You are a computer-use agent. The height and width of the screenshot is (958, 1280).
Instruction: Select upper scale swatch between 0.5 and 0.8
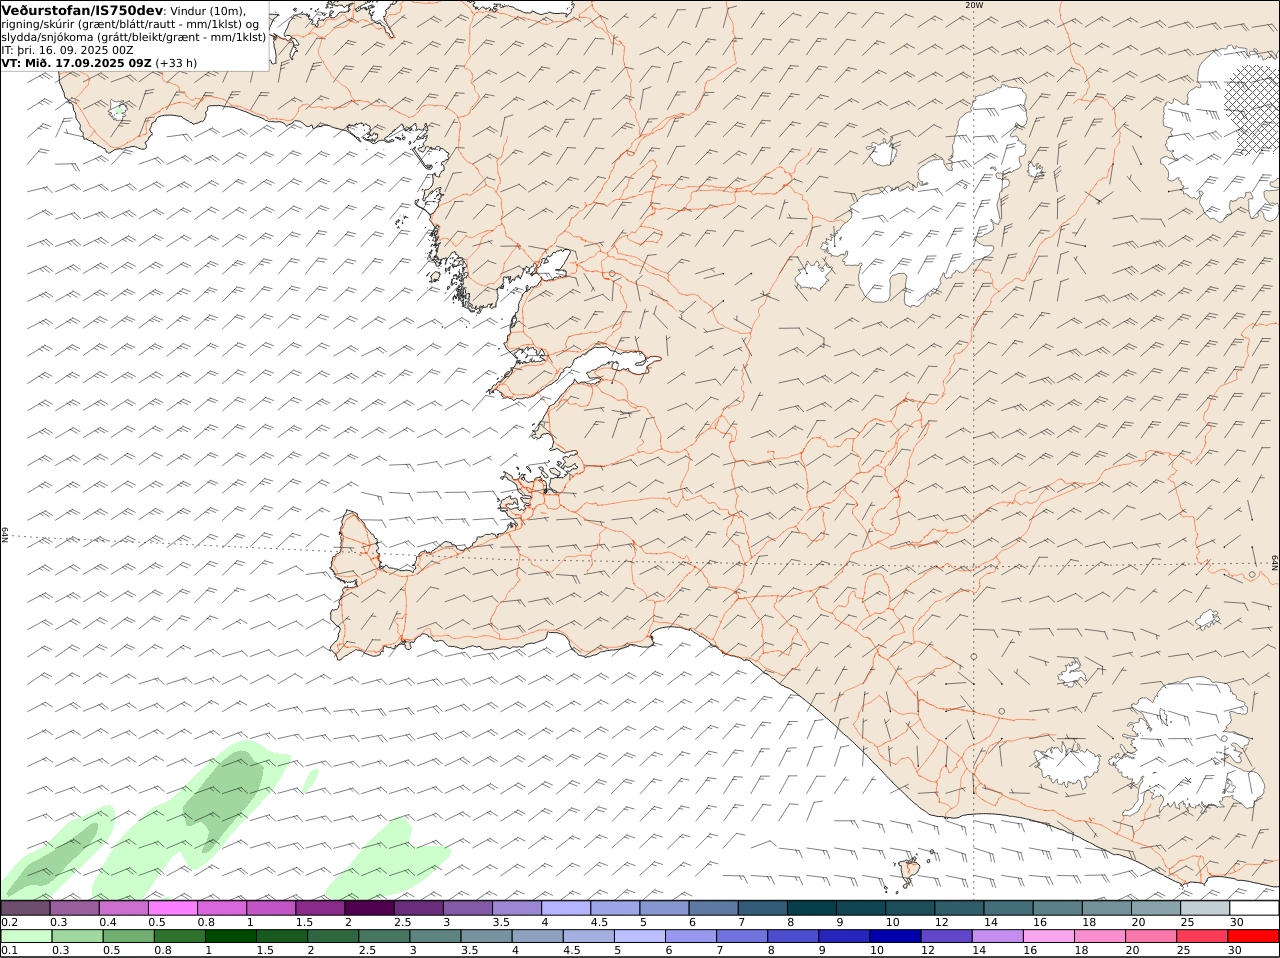point(173,908)
